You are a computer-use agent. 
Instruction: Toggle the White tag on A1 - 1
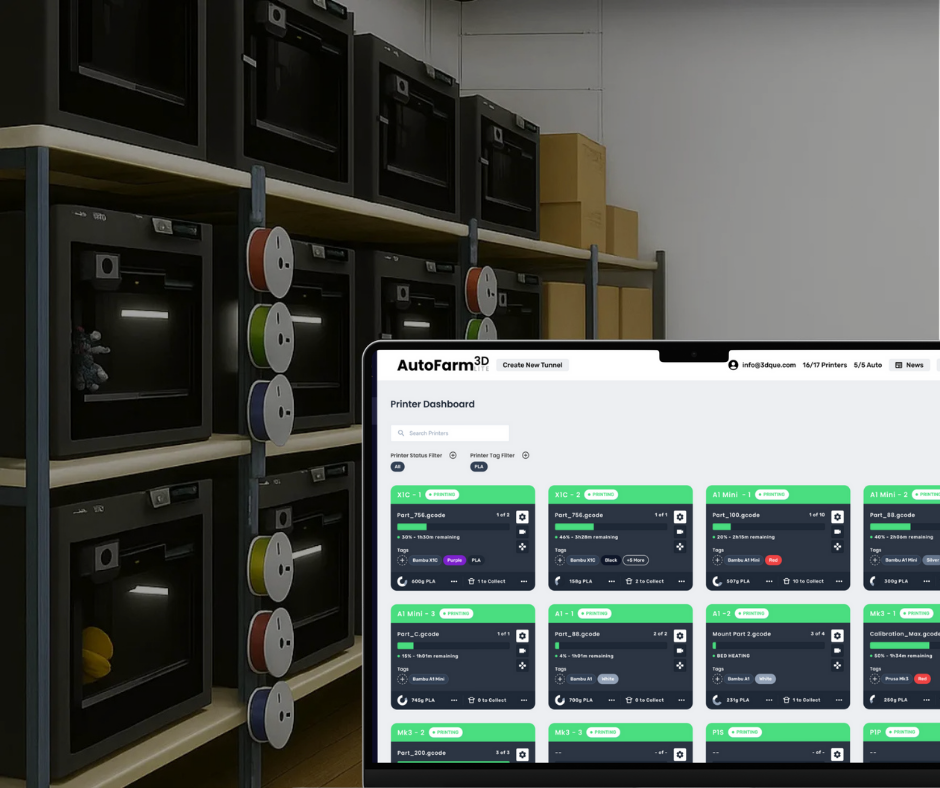(x=608, y=679)
